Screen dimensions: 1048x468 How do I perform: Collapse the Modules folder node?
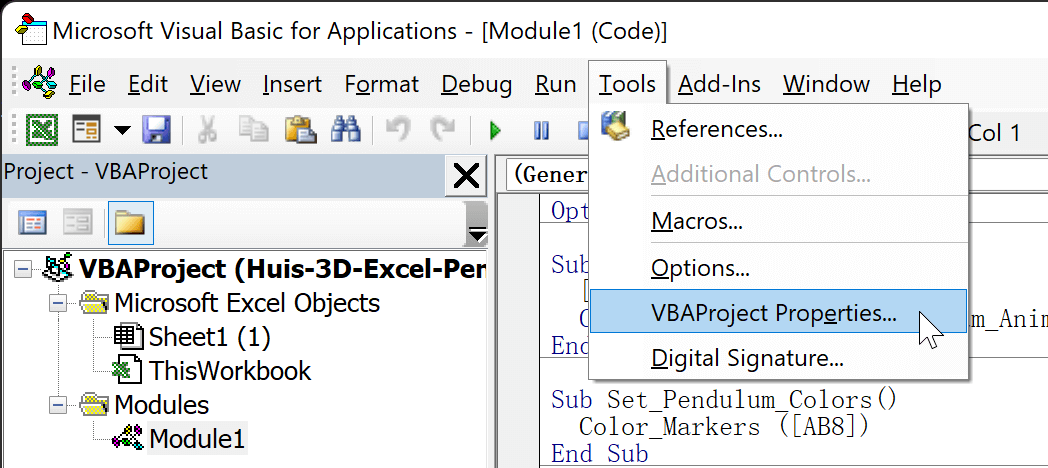point(58,405)
